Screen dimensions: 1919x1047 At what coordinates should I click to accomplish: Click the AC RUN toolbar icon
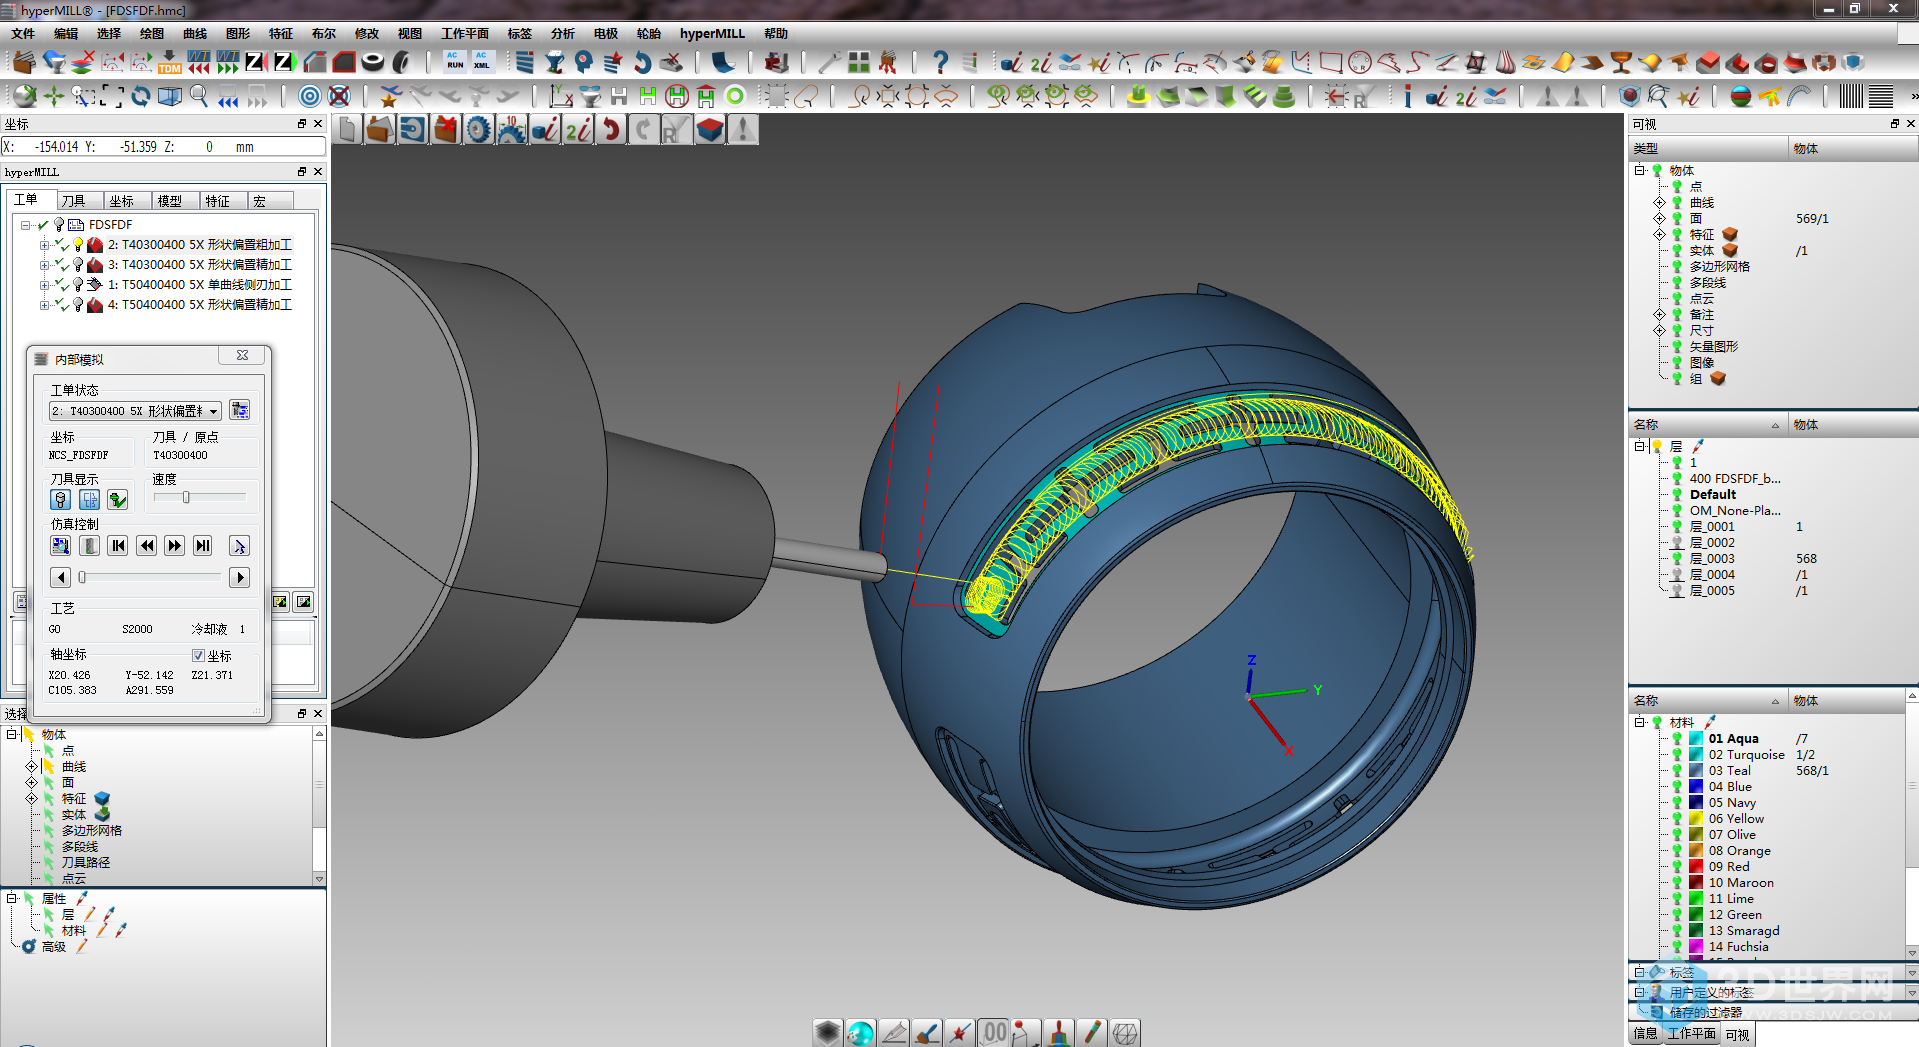tap(455, 62)
